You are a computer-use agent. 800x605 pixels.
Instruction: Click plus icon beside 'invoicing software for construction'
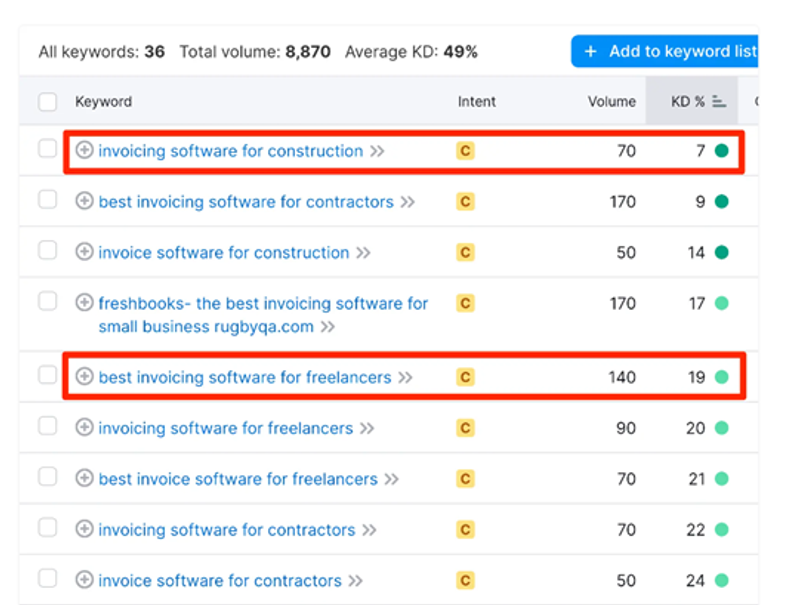pos(84,150)
